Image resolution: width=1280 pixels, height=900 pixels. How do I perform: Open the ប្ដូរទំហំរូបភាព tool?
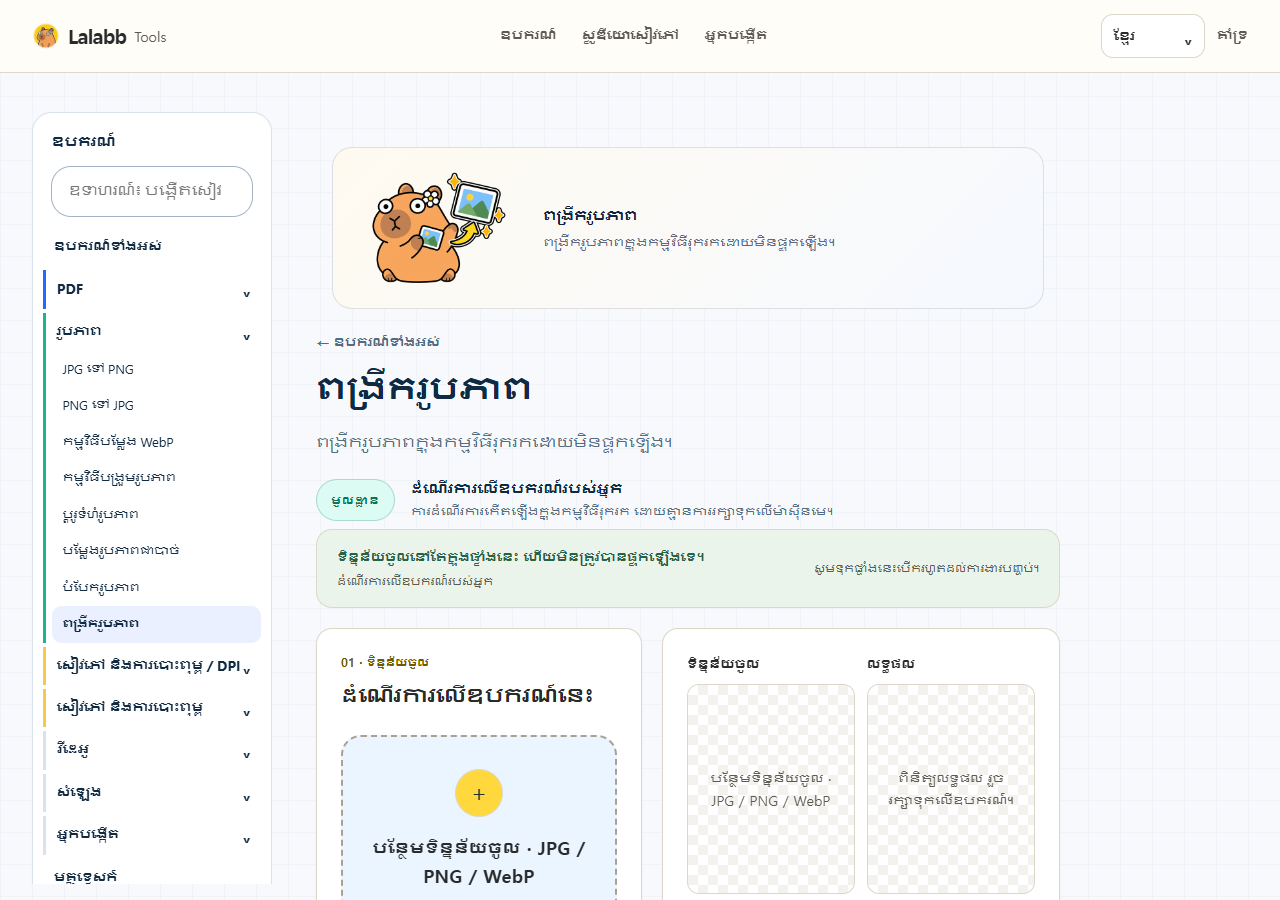click(x=156, y=514)
